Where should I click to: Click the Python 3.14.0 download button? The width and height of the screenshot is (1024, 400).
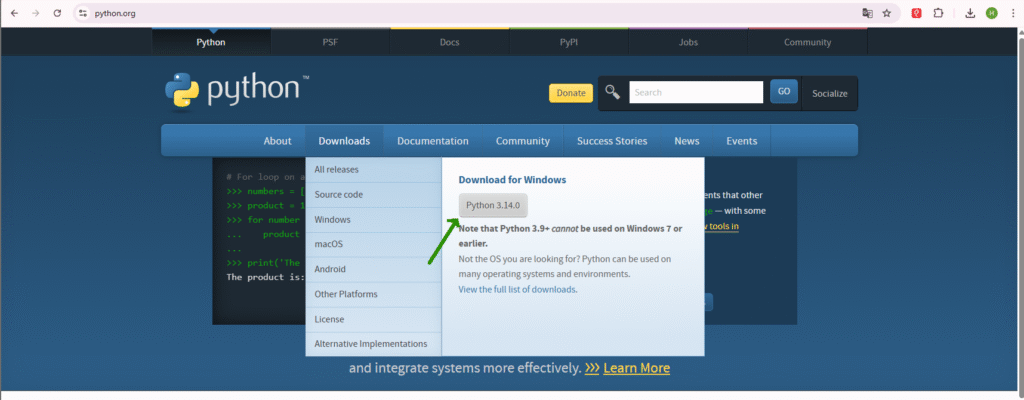point(493,205)
